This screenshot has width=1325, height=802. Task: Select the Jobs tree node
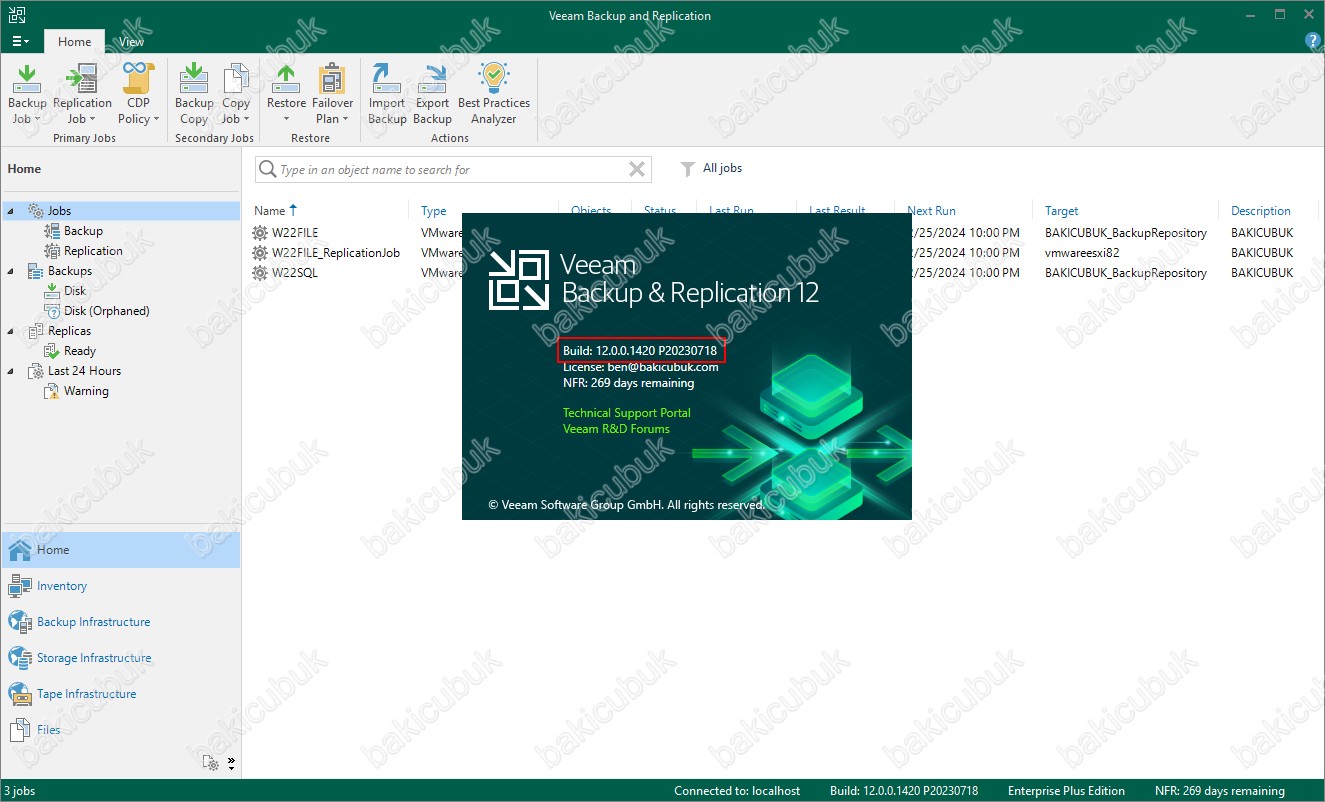pos(59,211)
